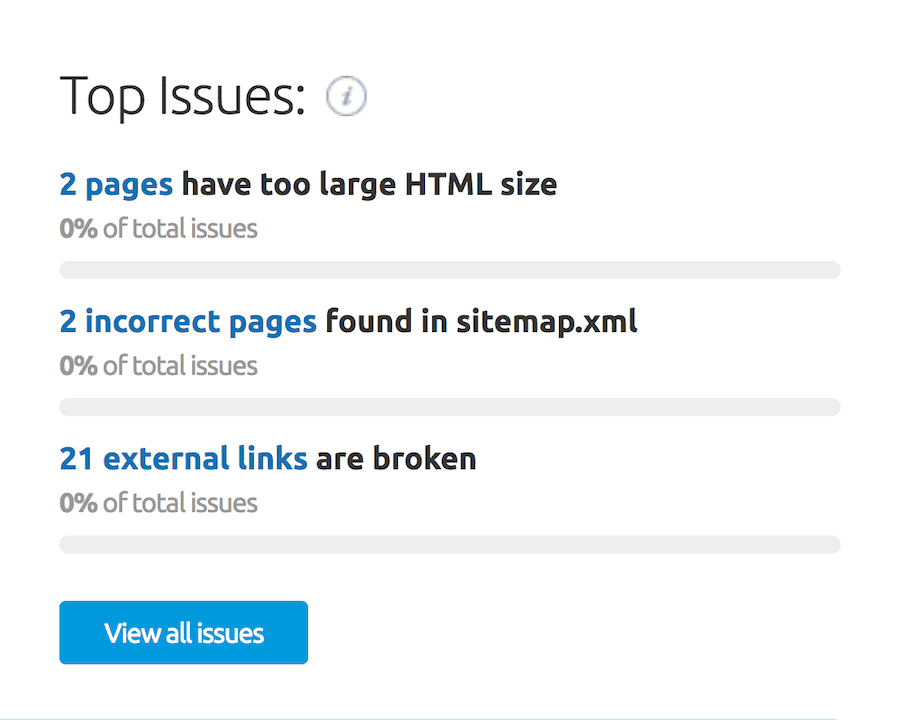Click 'of total issues' caption below HTML size

[x=180, y=229]
